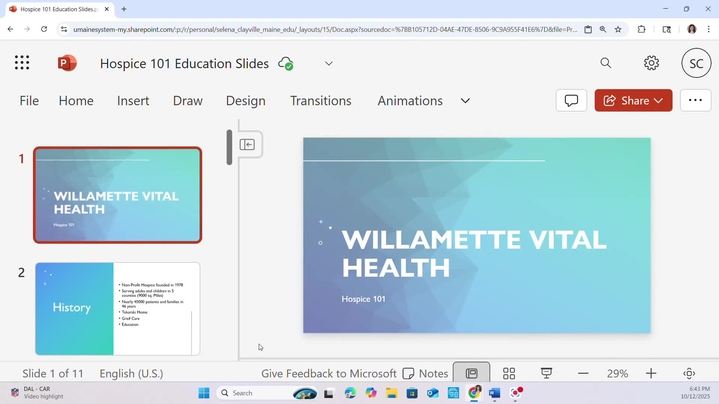Open the Insert tab
The height and width of the screenshot is (404, 719).
133,100
